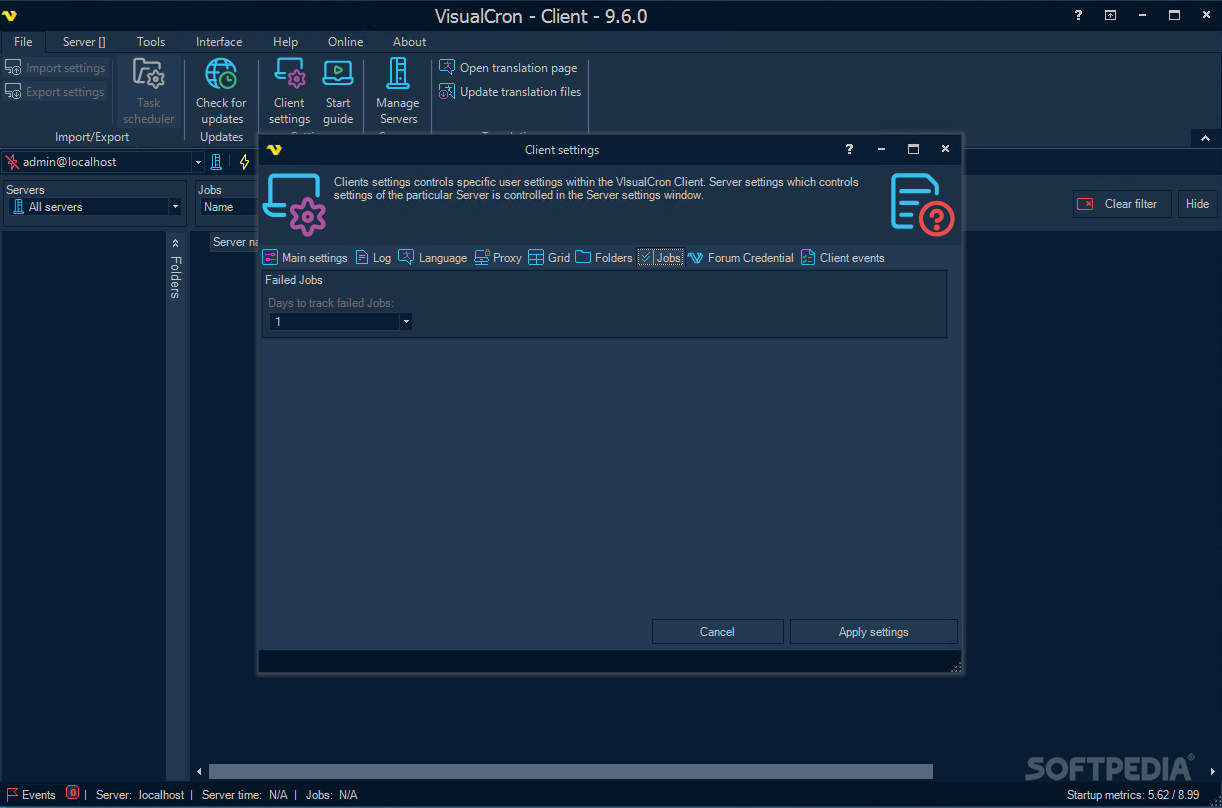Click Export settings in the ribbon

tap(55, 92)
